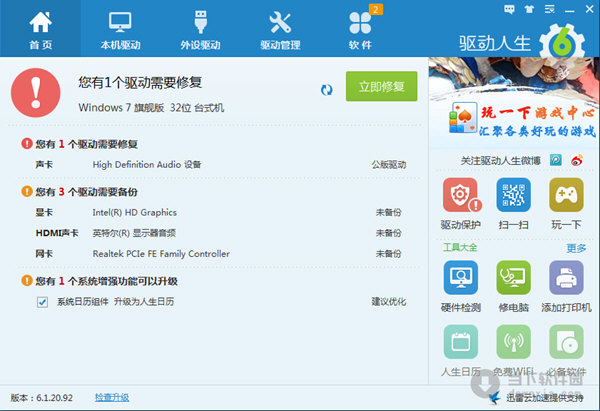The image size is (600, 411).
Task: Click the 您有 3 个驱动需要备份 heading
Action: pos(86,192)
